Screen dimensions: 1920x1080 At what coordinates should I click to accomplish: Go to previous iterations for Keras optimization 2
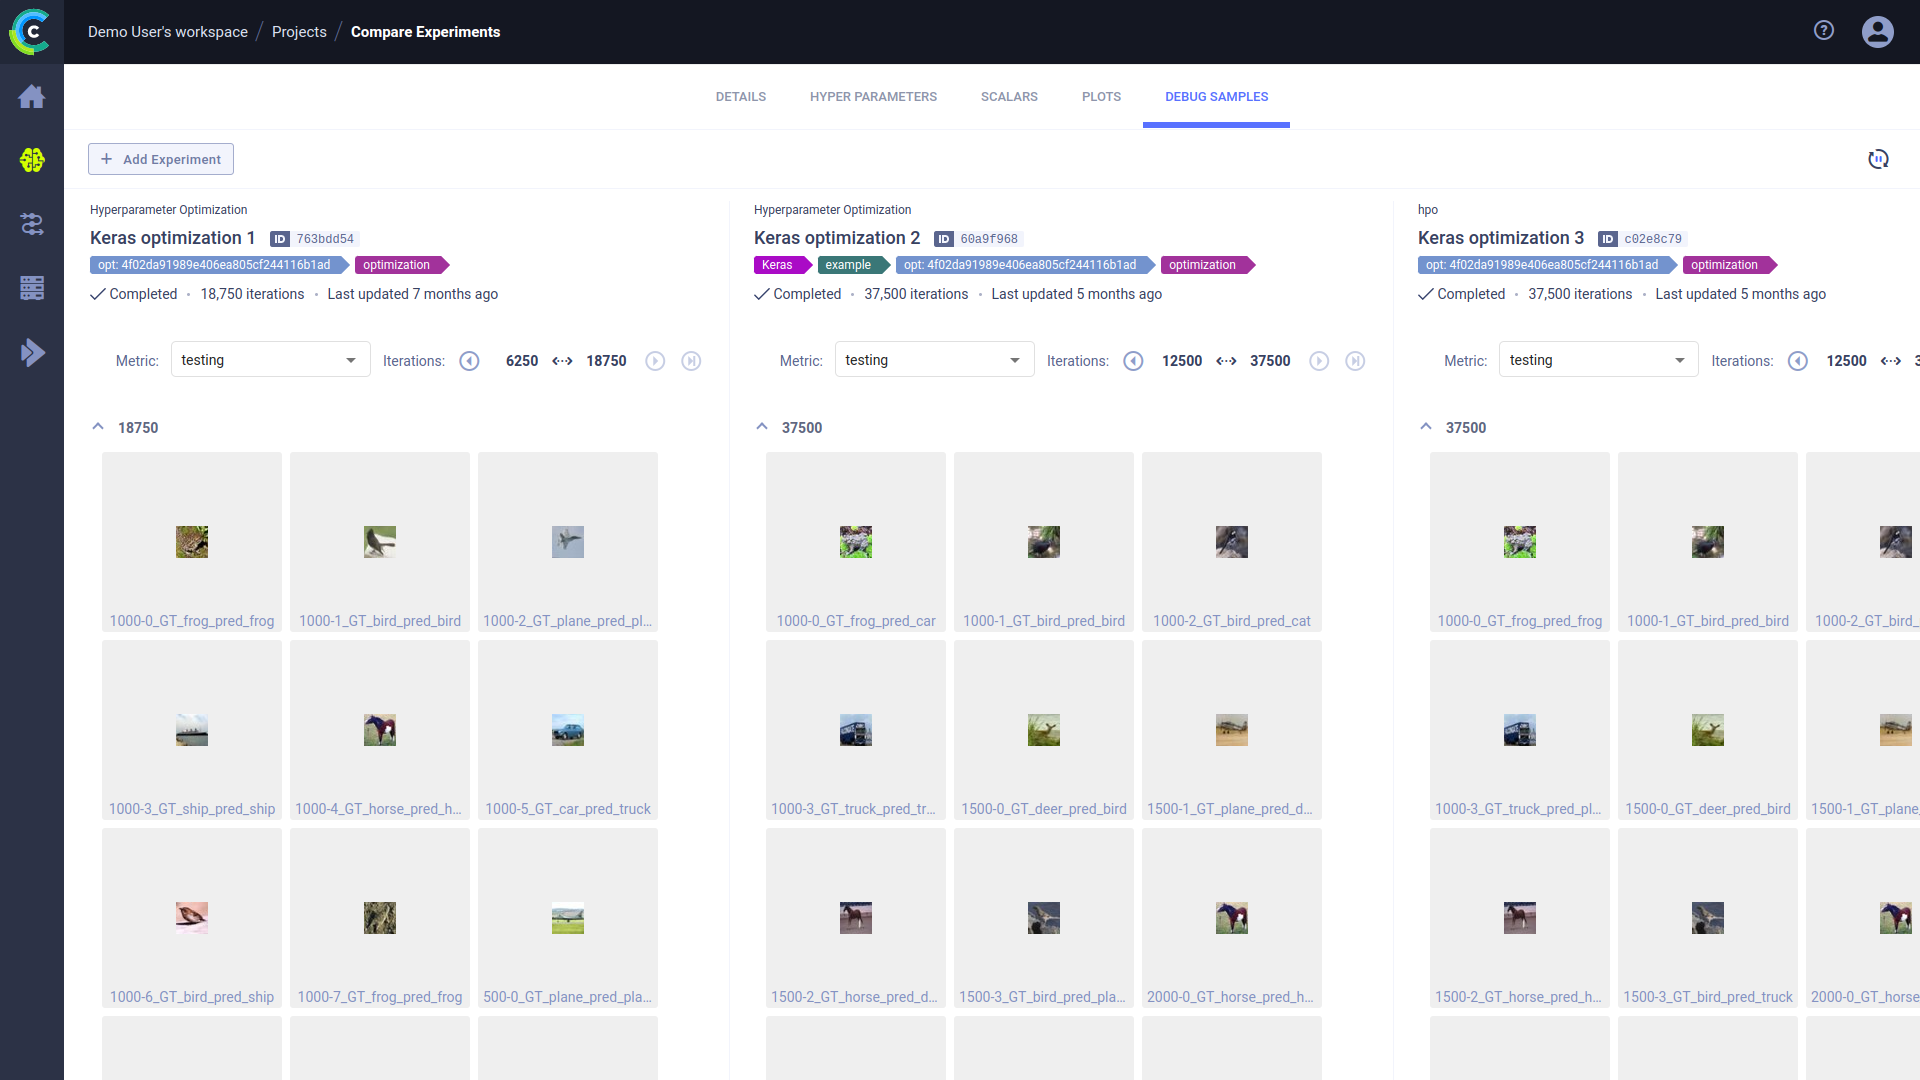(1133, 361)
